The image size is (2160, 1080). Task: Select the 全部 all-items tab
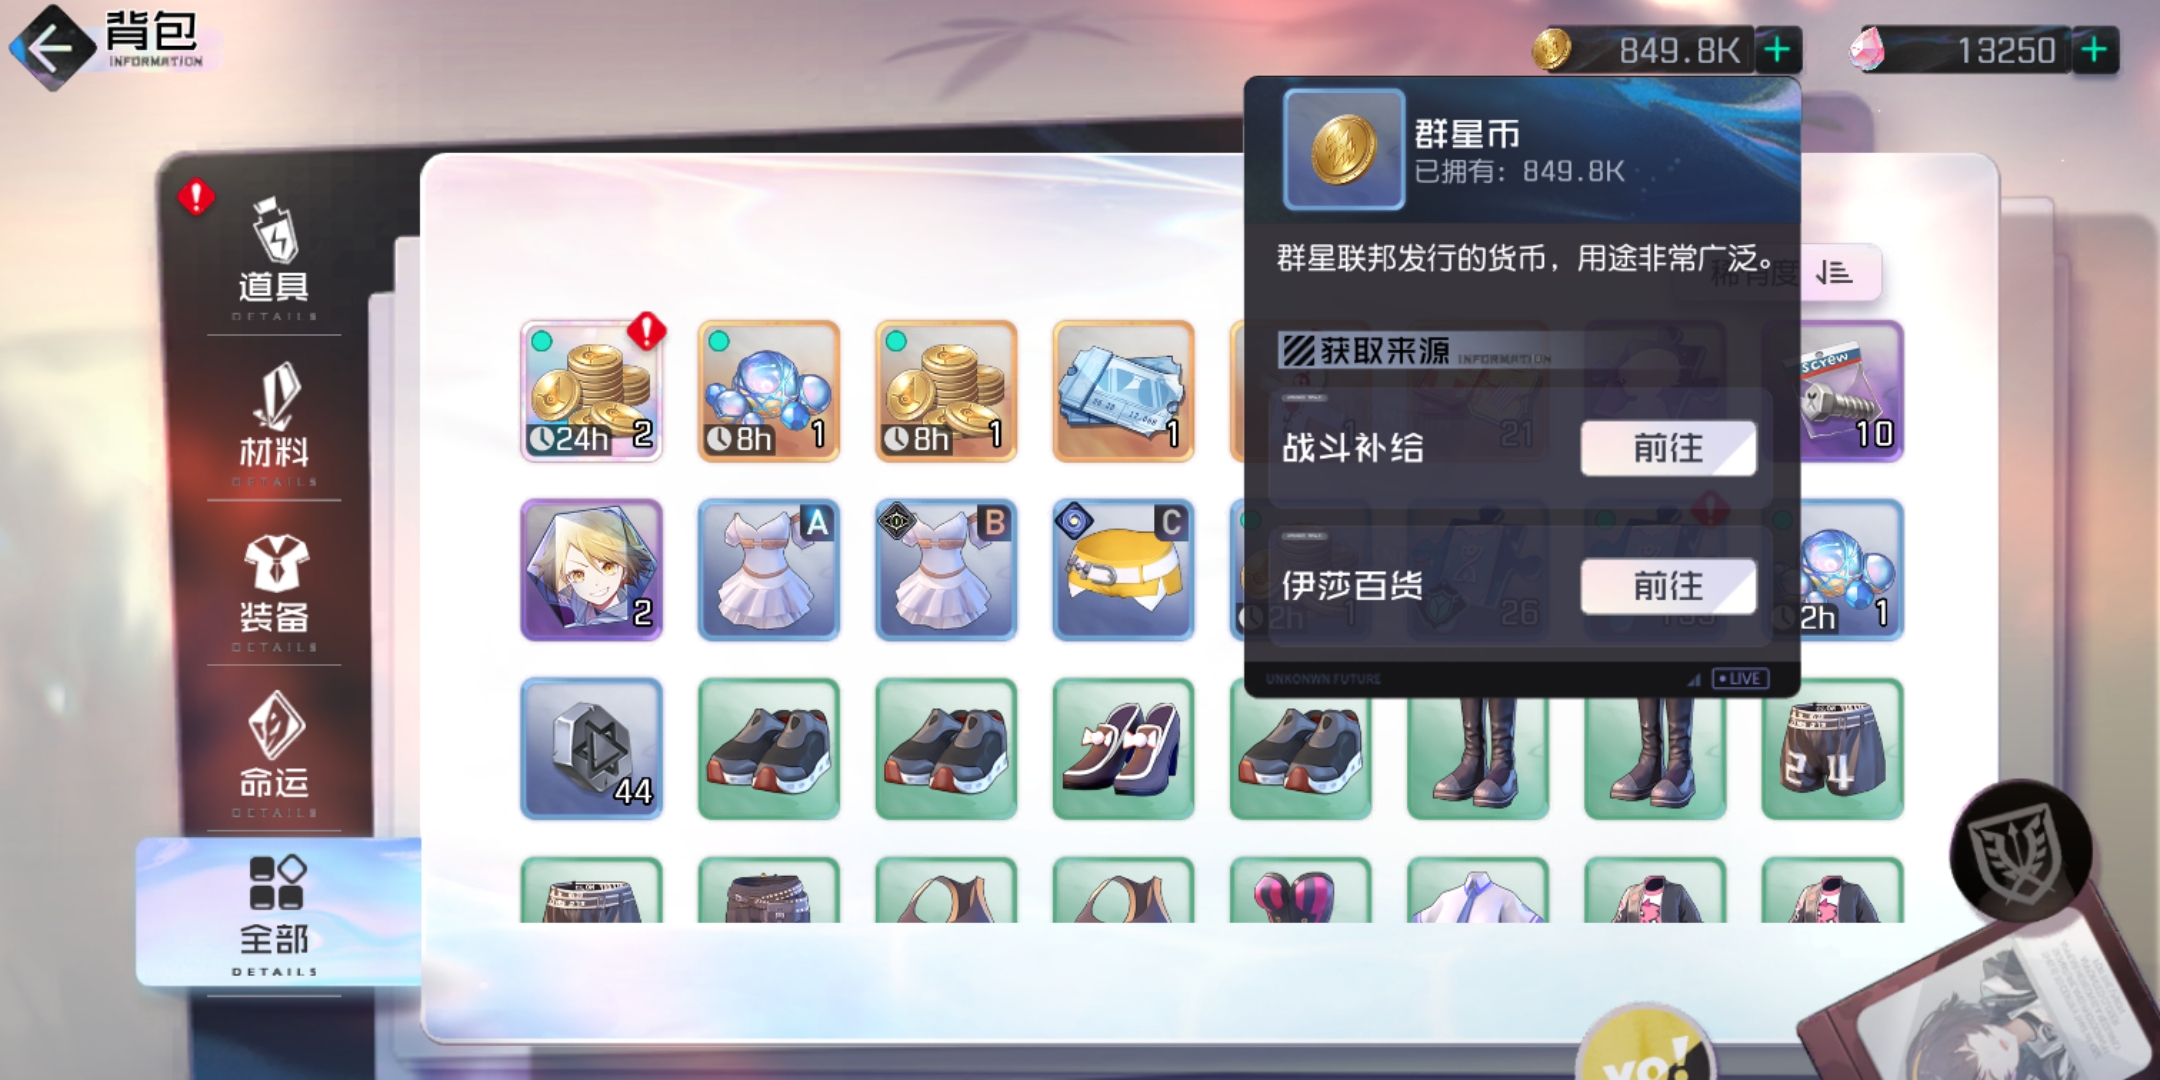pyautogui.click(x=276, y=912)
